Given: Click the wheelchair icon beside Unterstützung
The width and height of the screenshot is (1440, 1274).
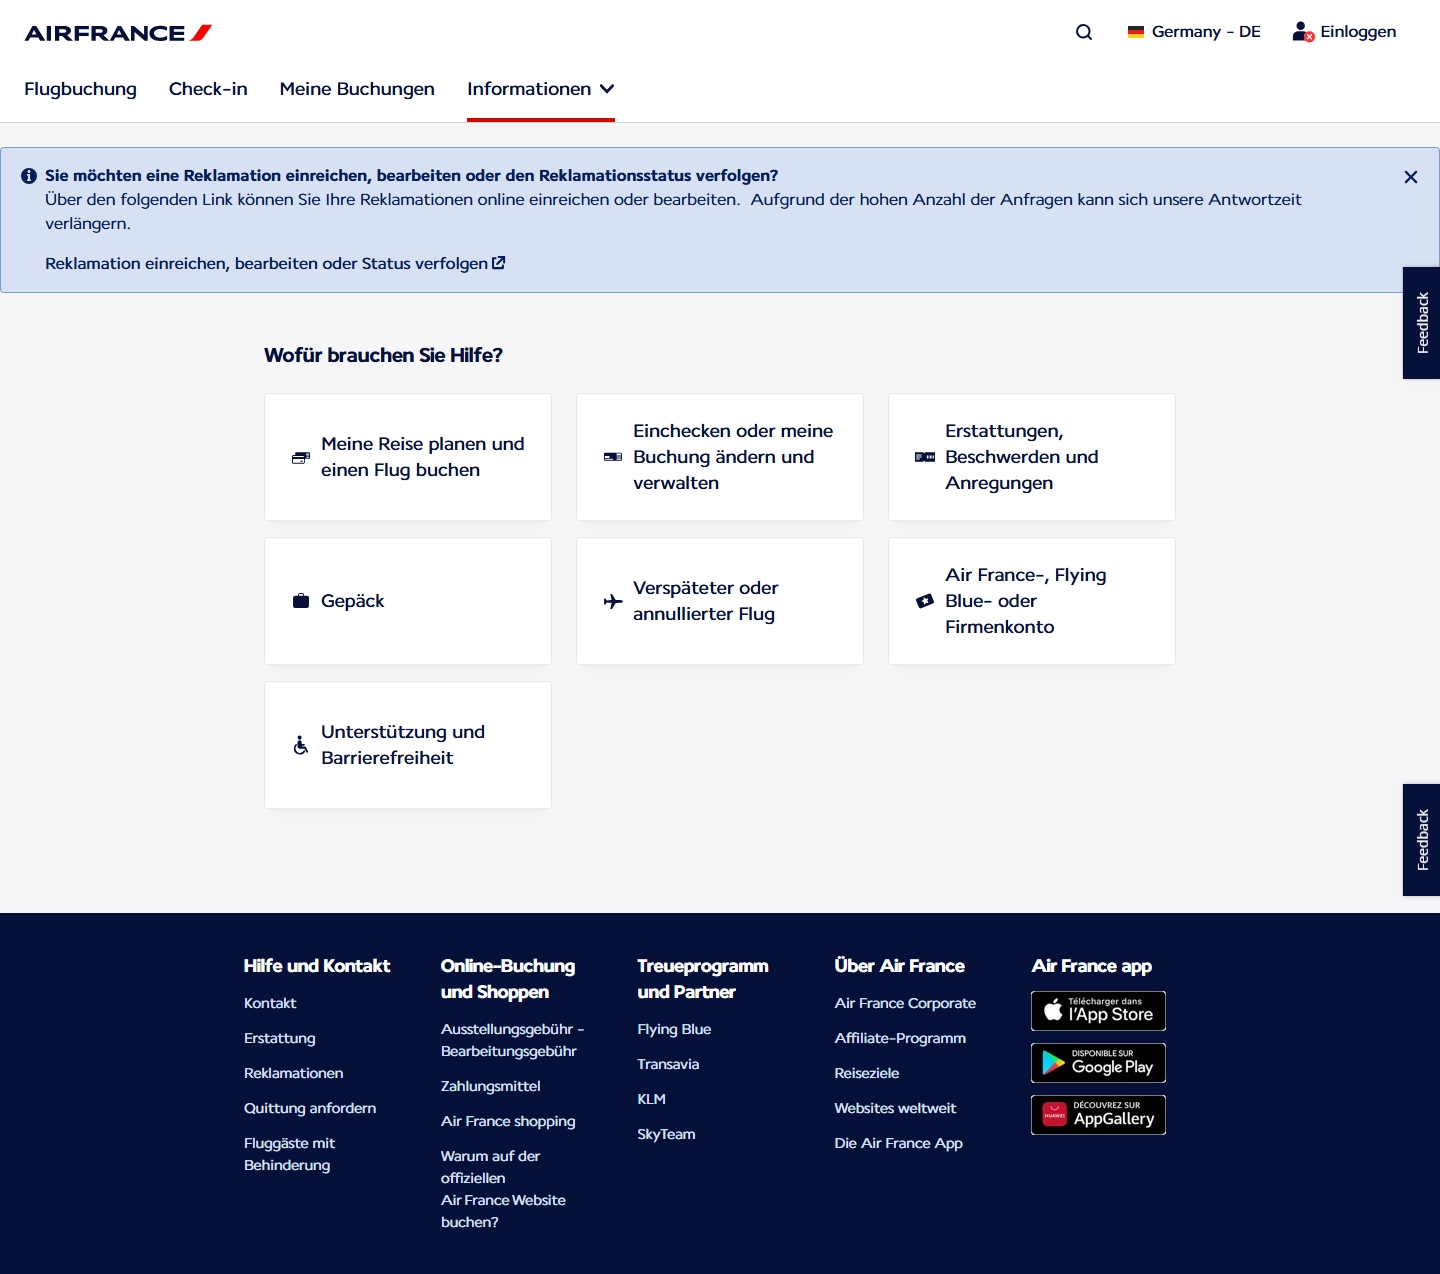Looking at the screenshot, I should click(x=301, y=745).
